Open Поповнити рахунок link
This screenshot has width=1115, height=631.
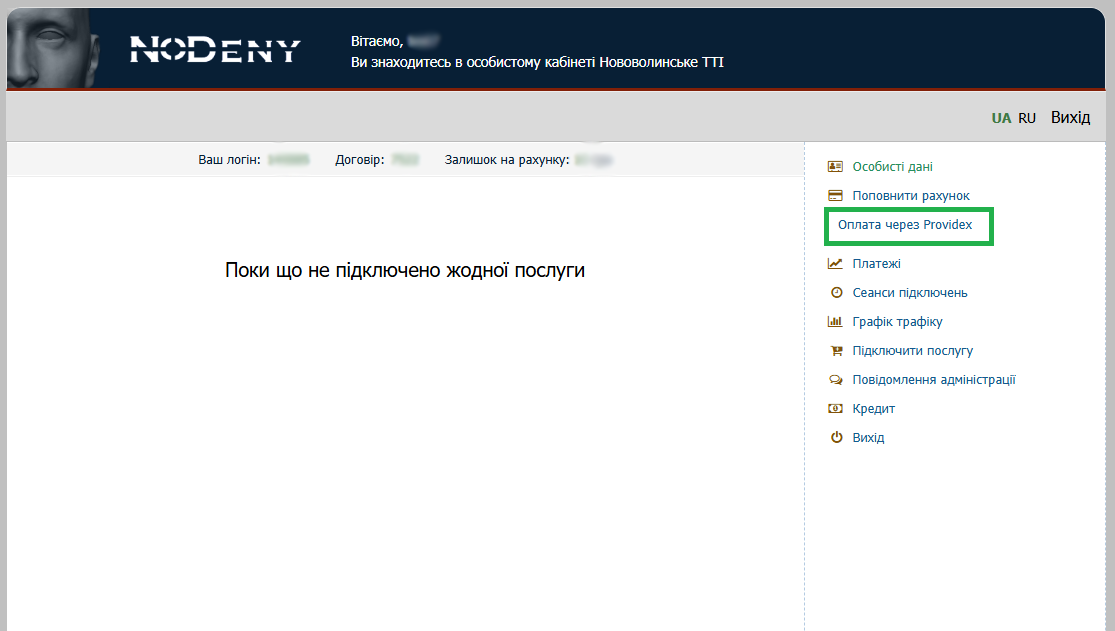[x=911, y=196]
